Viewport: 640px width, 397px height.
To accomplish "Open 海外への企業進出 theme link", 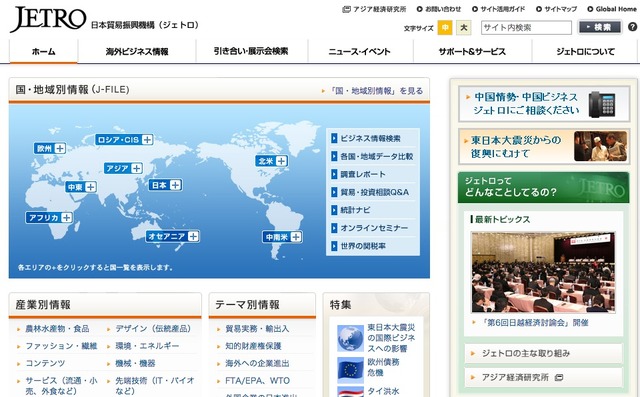I will click(257, 363).
